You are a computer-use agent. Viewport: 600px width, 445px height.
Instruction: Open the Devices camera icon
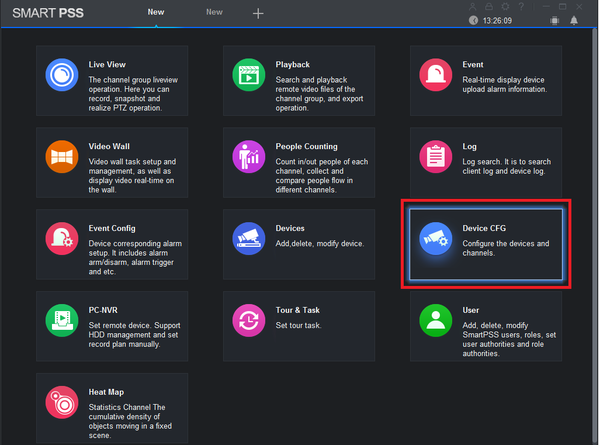point(249,238)
